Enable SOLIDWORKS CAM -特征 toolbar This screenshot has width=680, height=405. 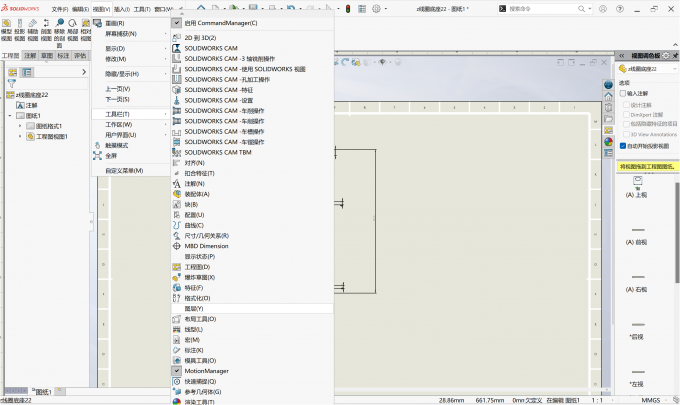pyautogui.click(x=252, y=90)
